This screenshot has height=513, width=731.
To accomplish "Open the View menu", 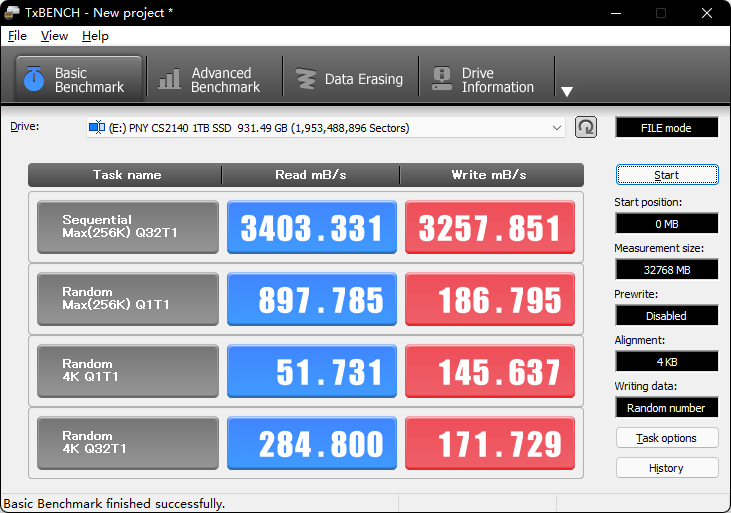I will [x=54, y=36].
